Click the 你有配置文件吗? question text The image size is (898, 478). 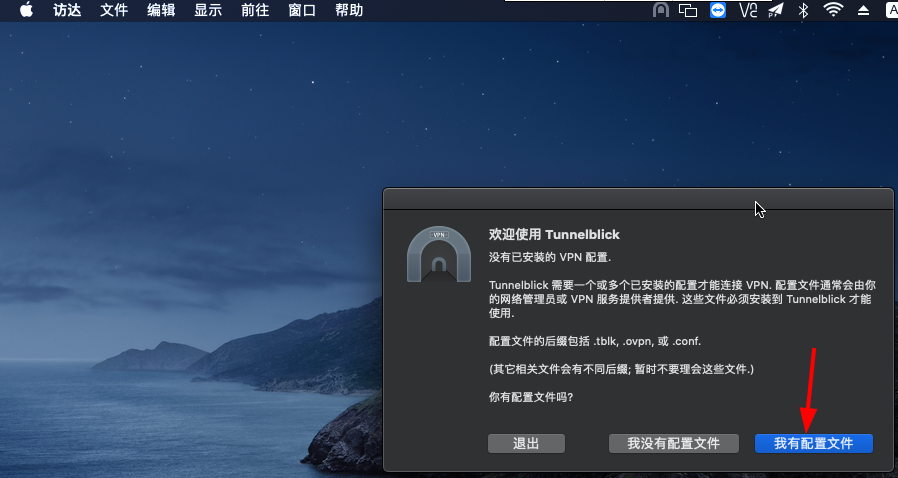[531, 397]
